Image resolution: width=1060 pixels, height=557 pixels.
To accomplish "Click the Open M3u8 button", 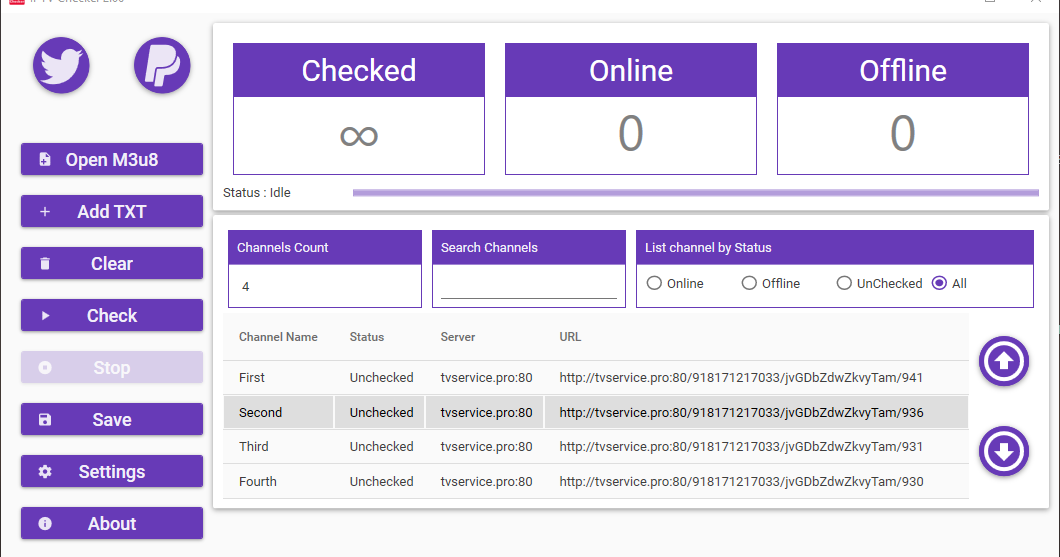I will pyautogui.click(x=112, y=159).
